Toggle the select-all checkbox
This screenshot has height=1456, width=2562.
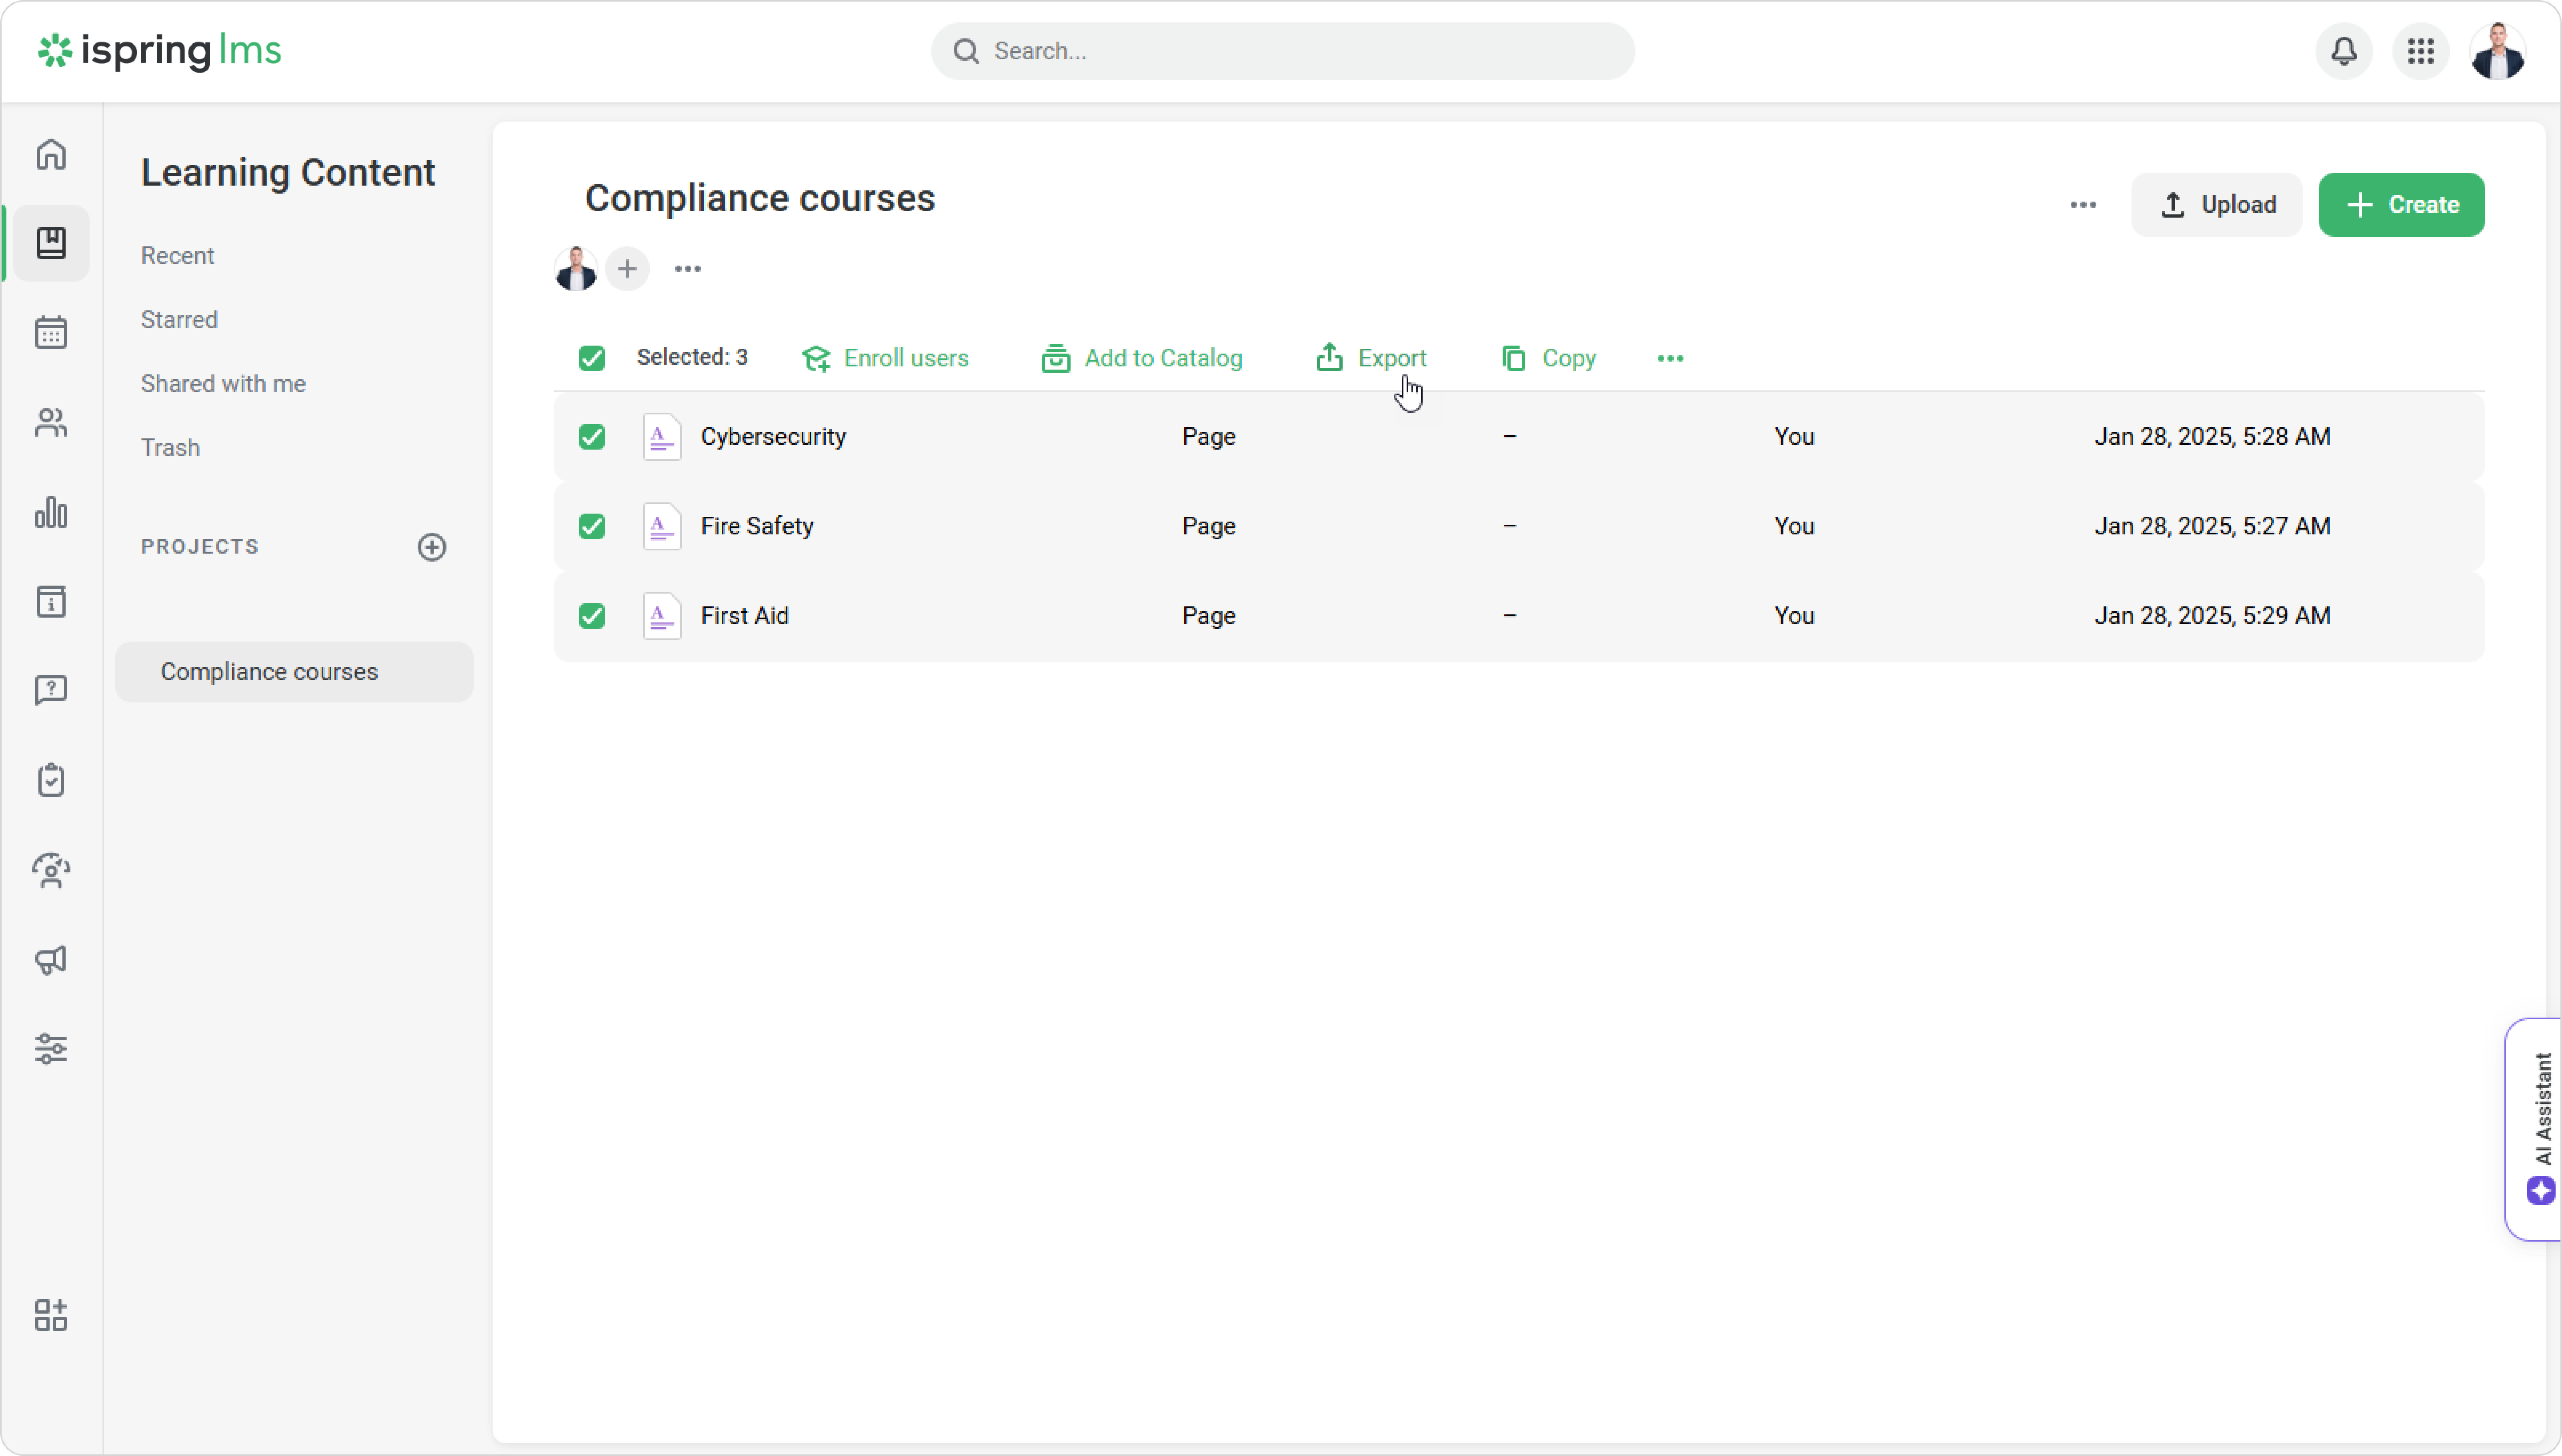[592, 358]
